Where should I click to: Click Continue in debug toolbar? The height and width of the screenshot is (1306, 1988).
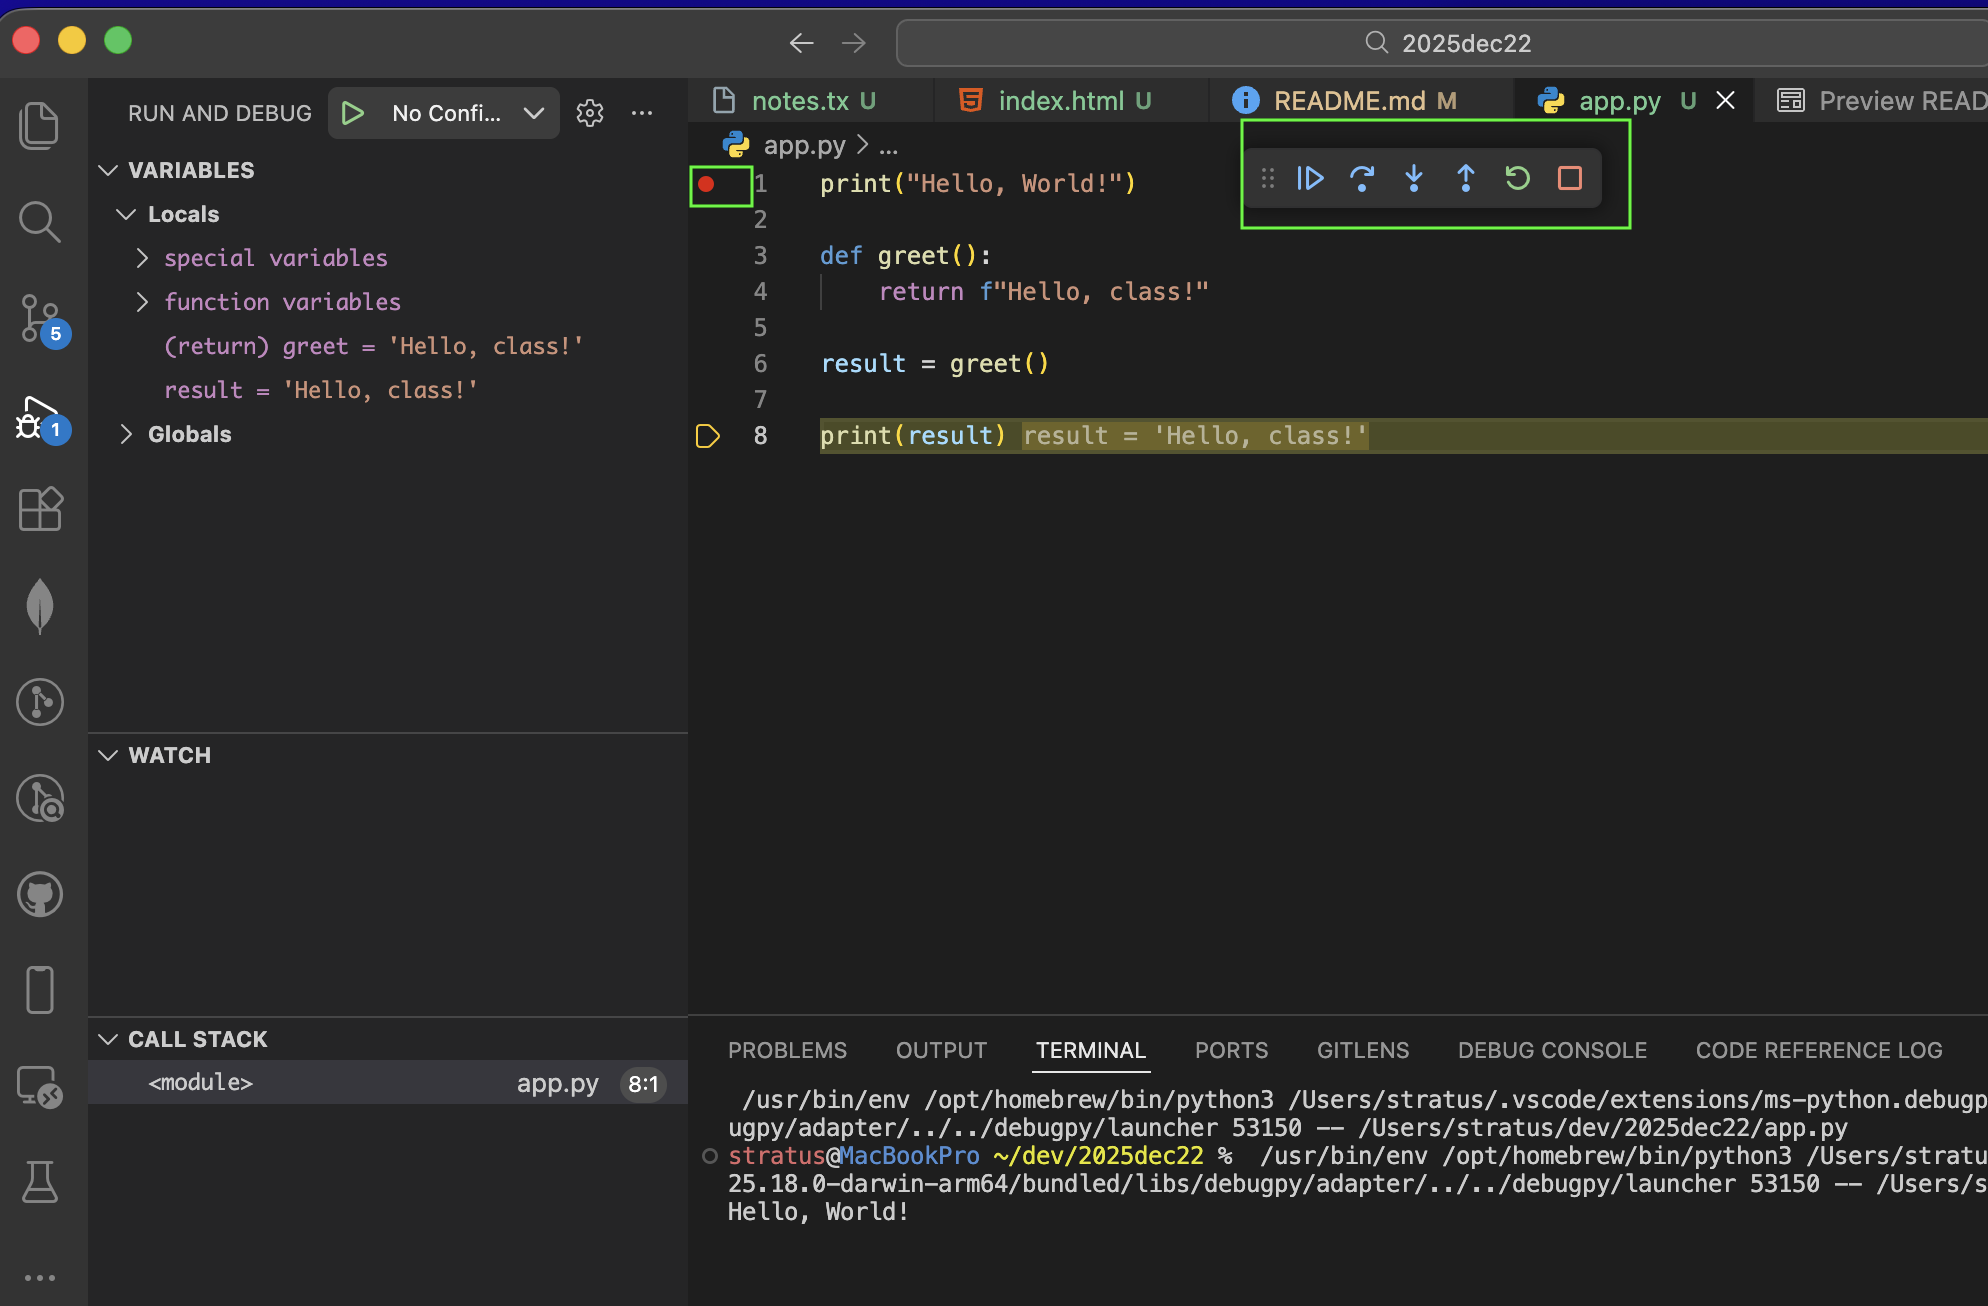pos(1310,179)
